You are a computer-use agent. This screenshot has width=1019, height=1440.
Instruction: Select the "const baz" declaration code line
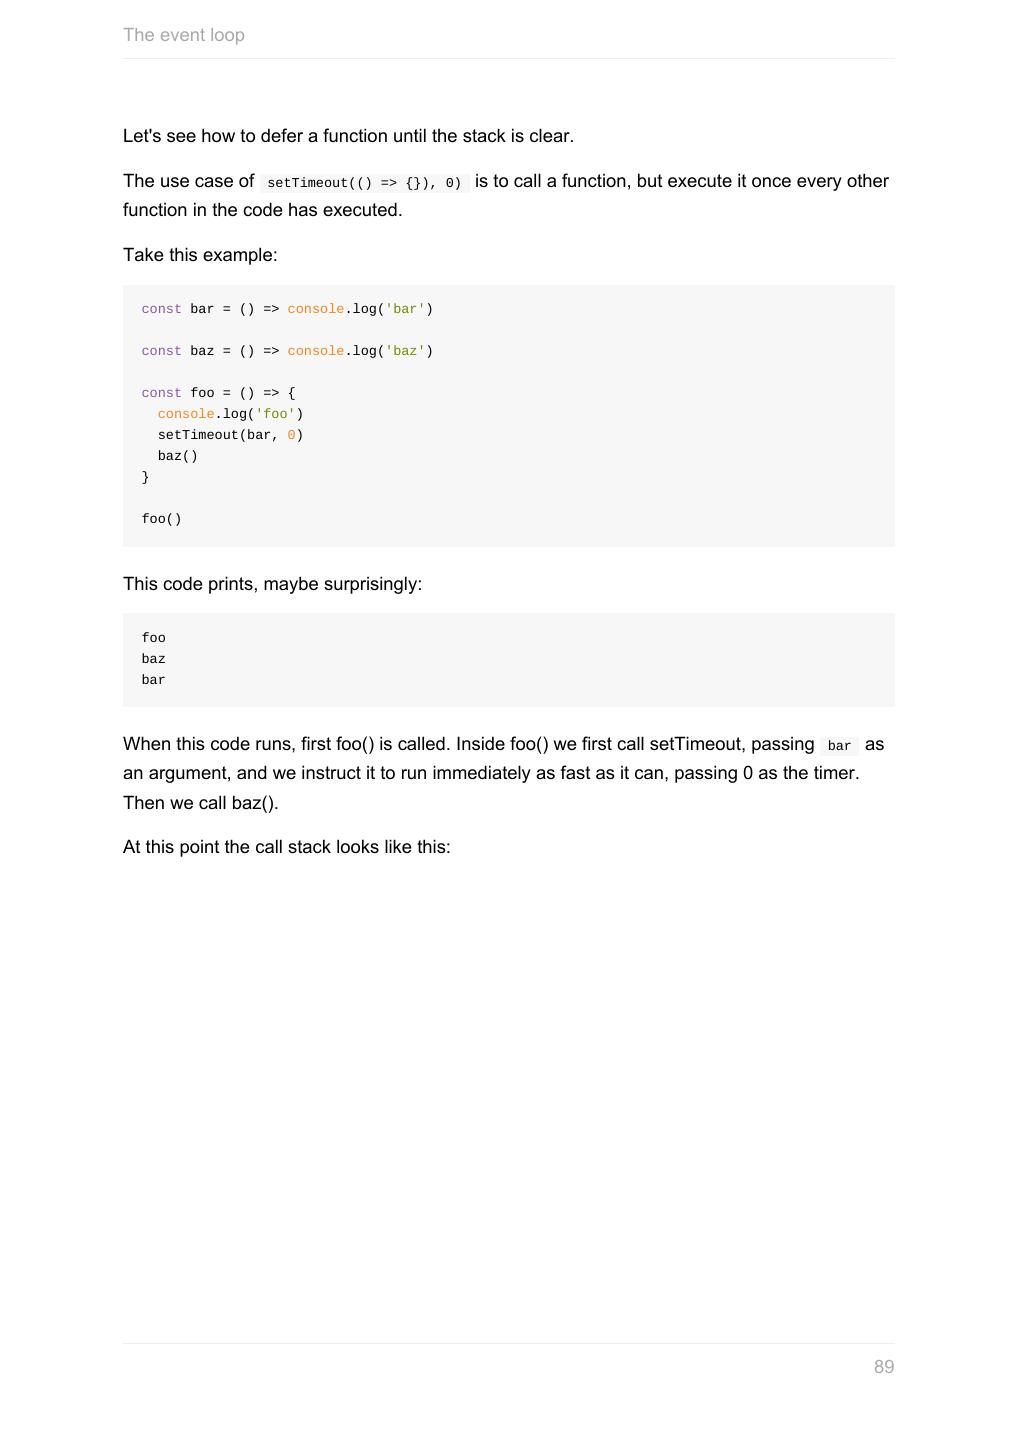tap(287, 351)
